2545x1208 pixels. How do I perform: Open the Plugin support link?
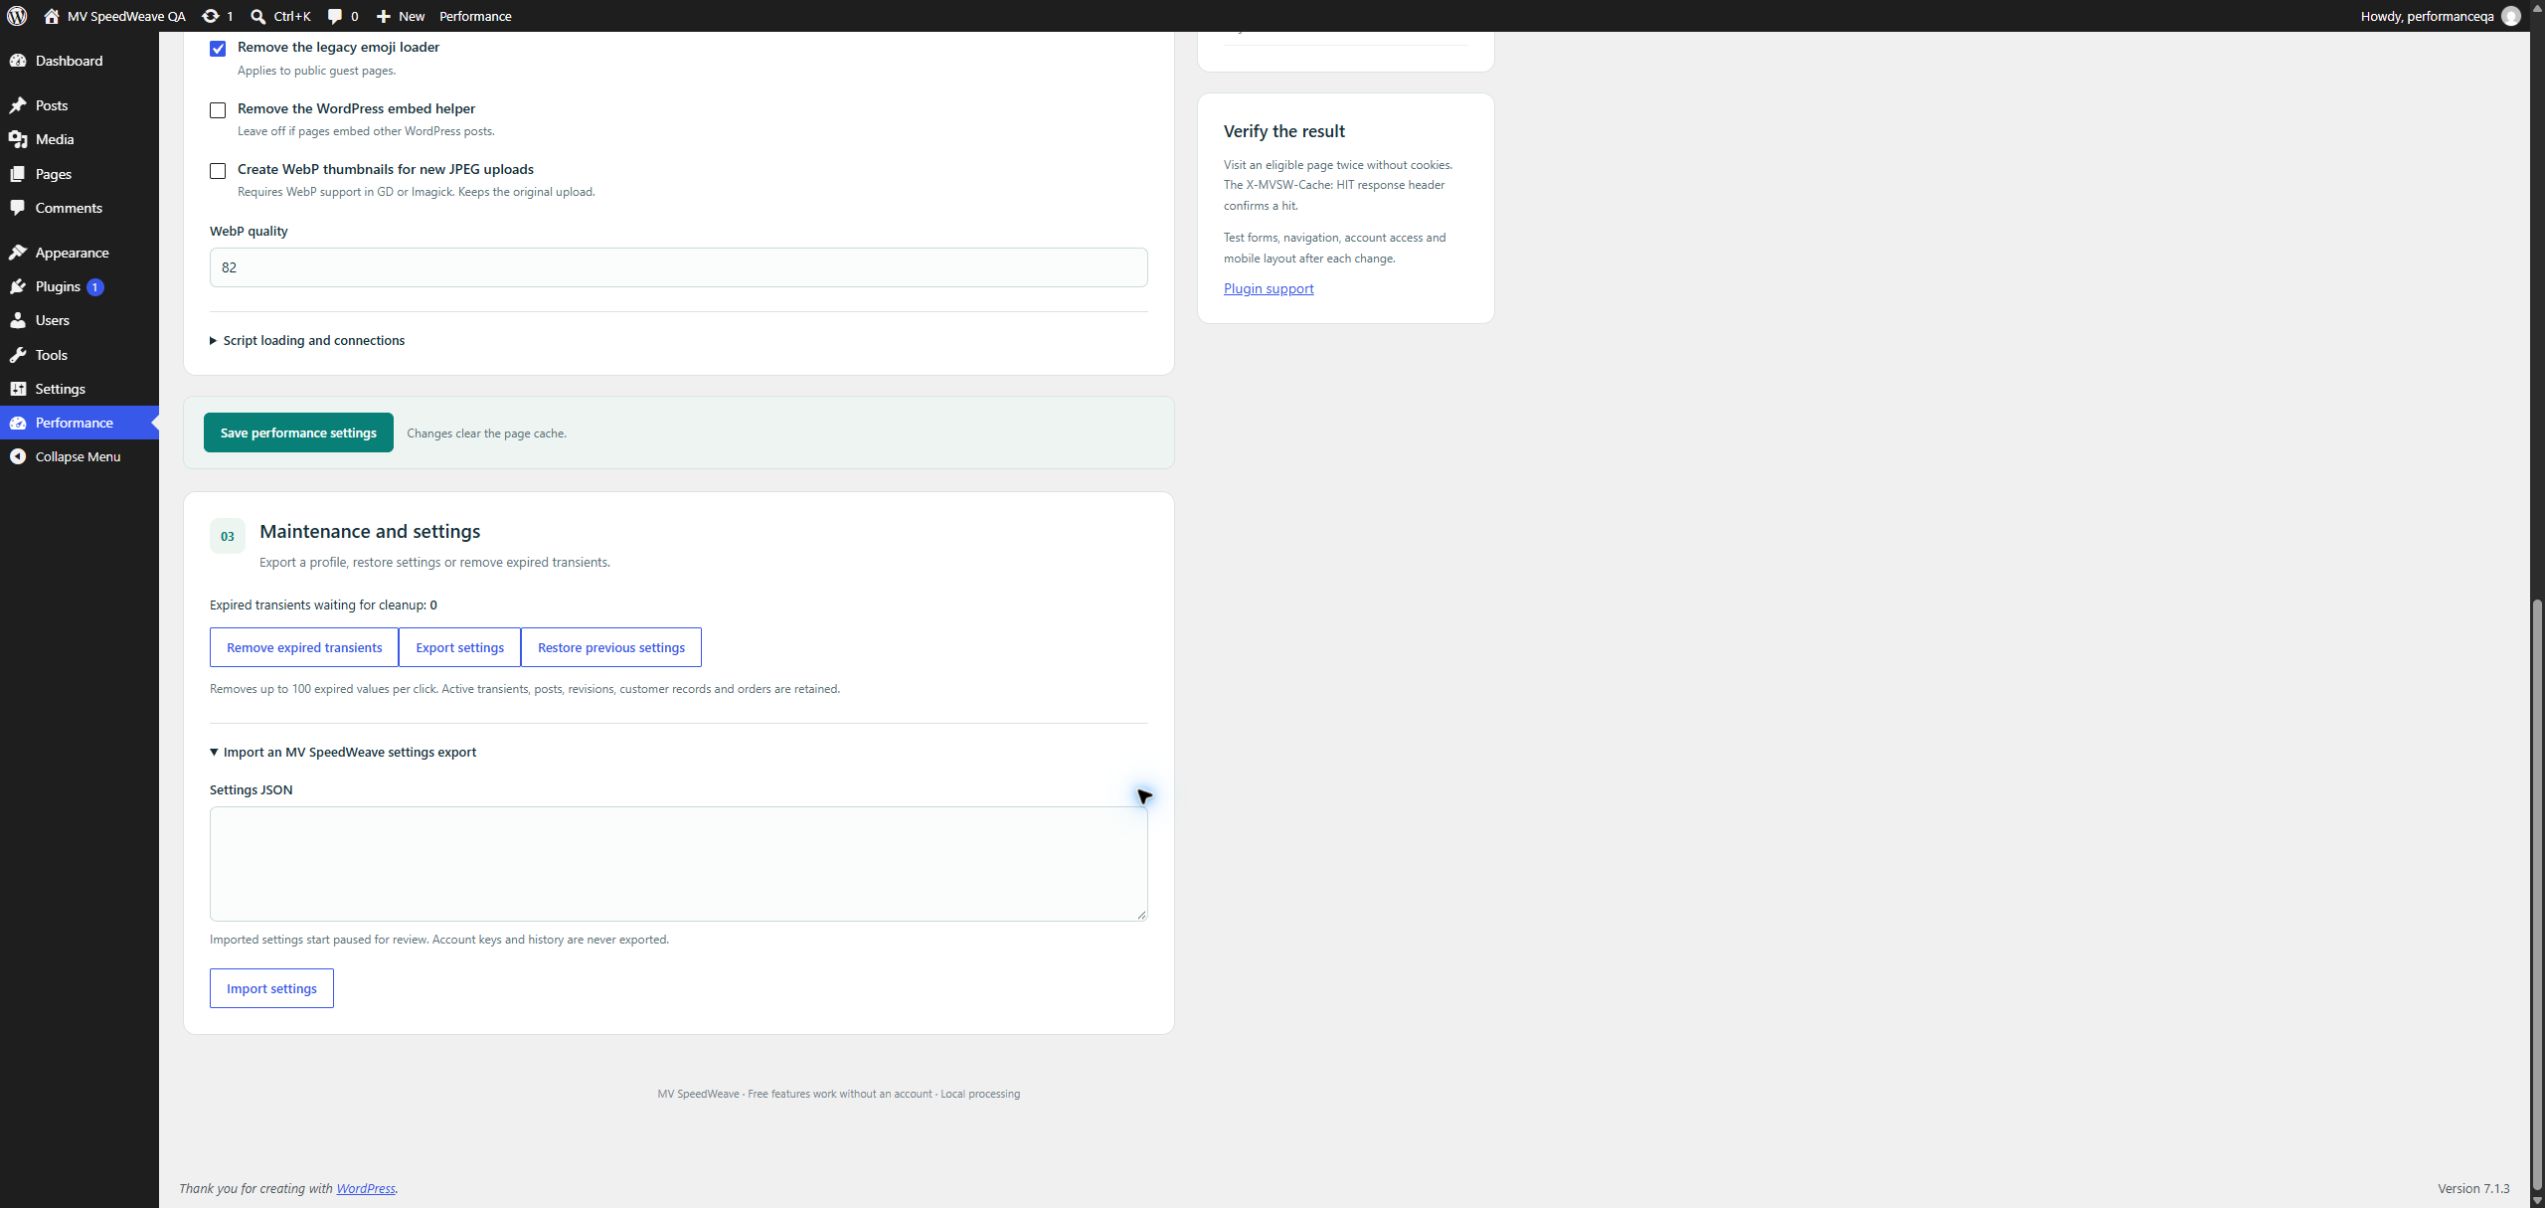coord(1268,289)
